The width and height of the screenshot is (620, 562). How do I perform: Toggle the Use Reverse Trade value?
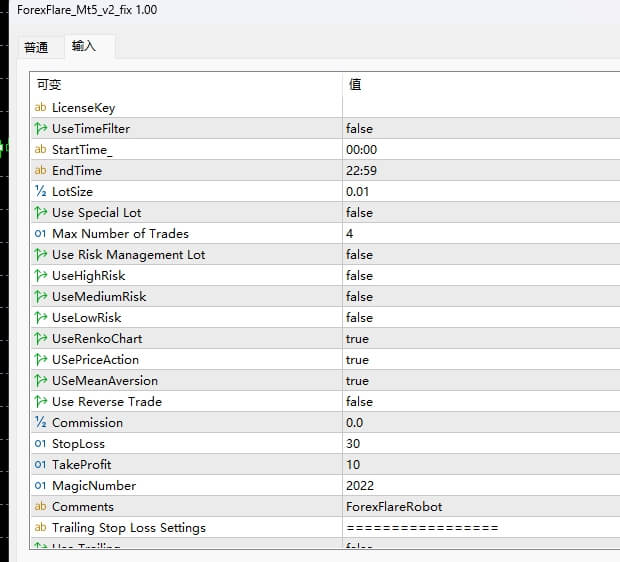[x=360, y=402]
